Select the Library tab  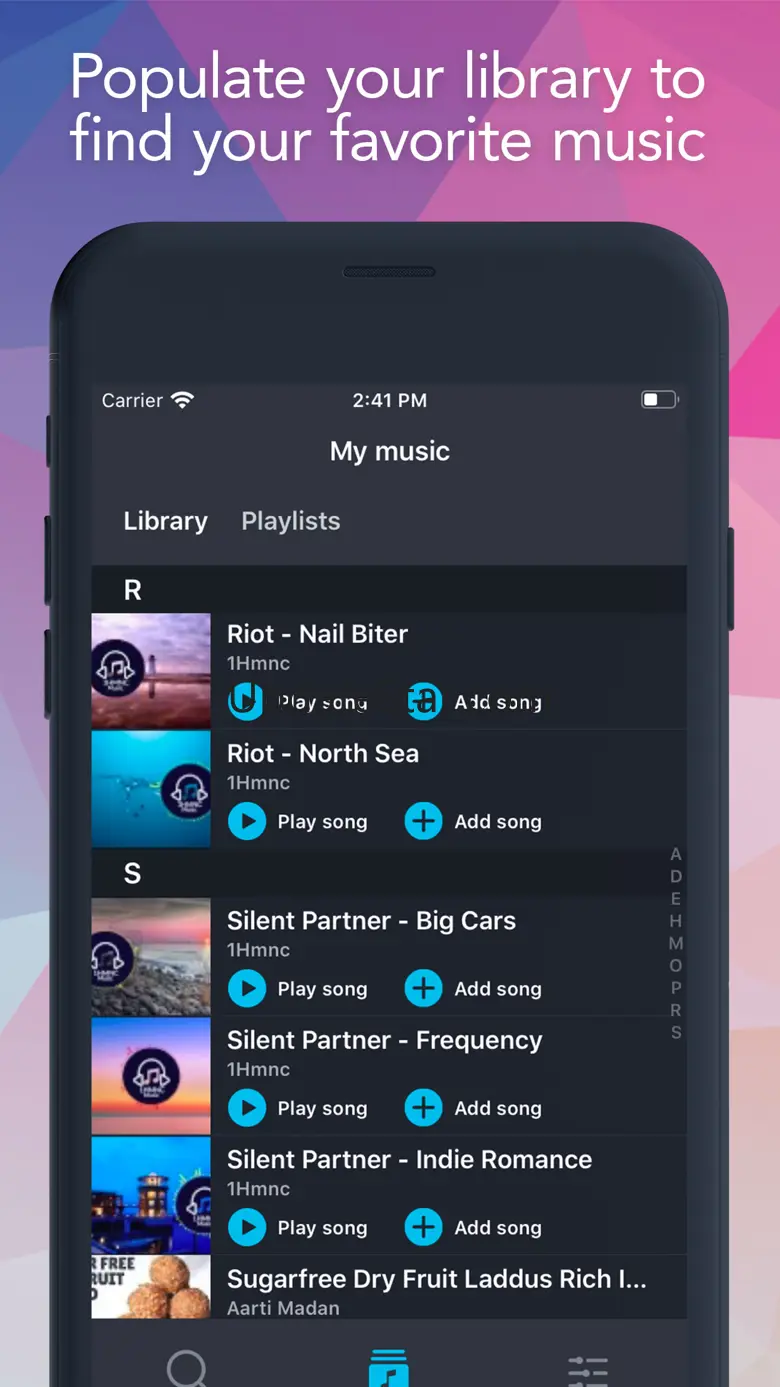pyautogui.click(x=166, y=521)
